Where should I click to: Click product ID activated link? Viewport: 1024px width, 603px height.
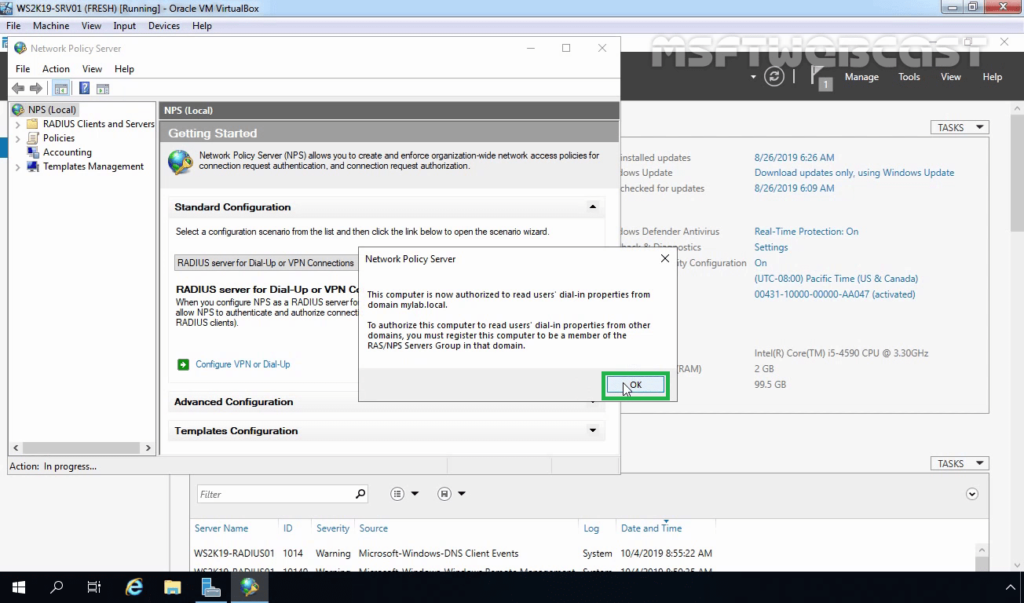(835, 294)
